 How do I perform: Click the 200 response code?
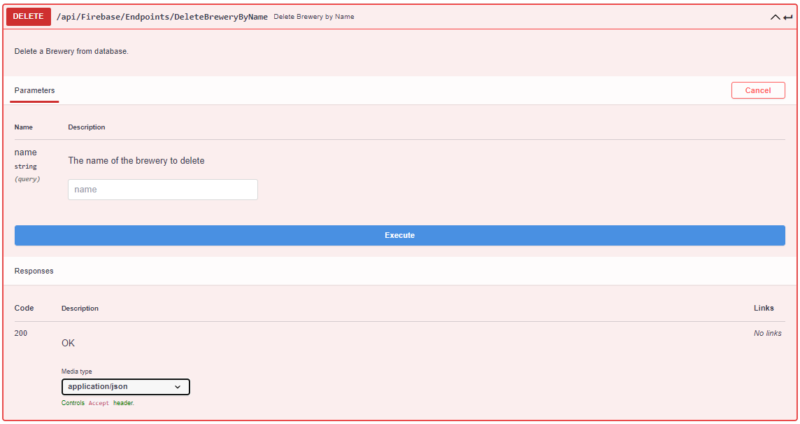pos(21,332)
